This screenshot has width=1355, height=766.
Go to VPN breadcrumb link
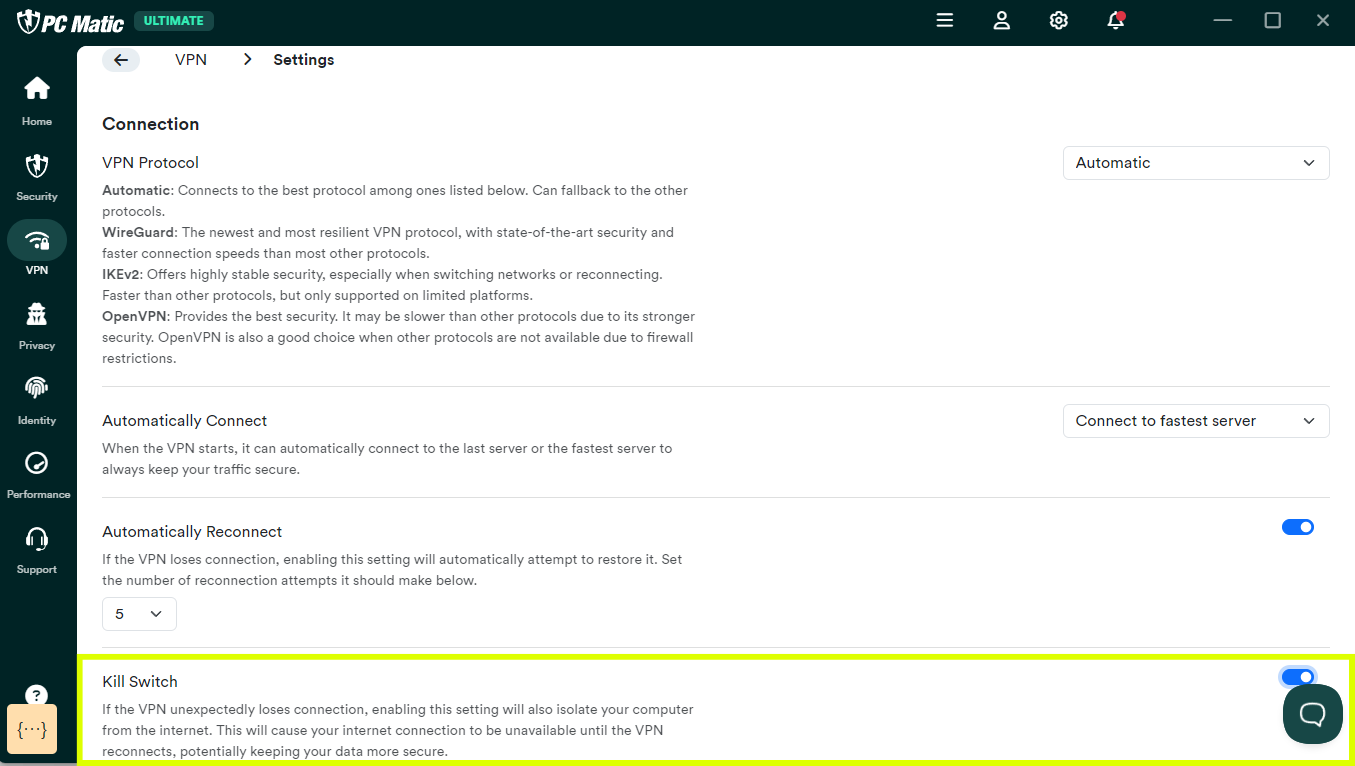point(191,60)
